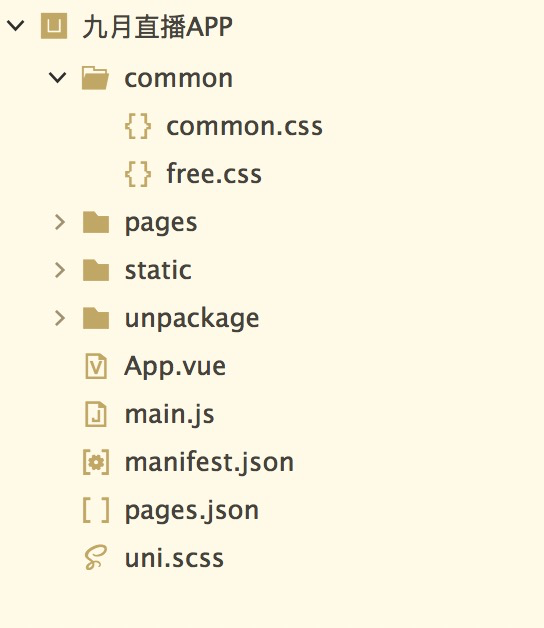Viewport: 544px width, 628px height.
Task: Click the gear icon of manifest.json
Action: (96, 462)
